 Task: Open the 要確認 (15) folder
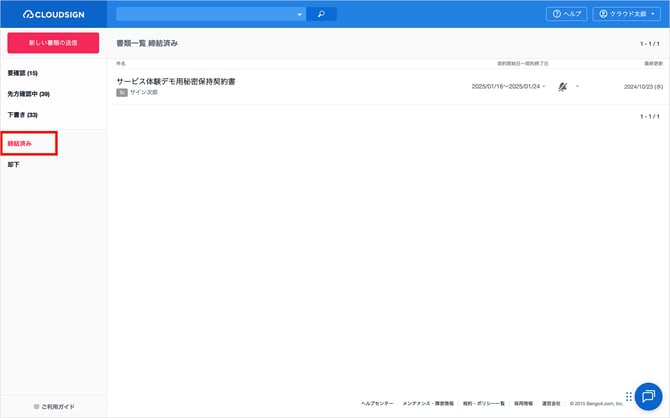(x=23, y=73)
